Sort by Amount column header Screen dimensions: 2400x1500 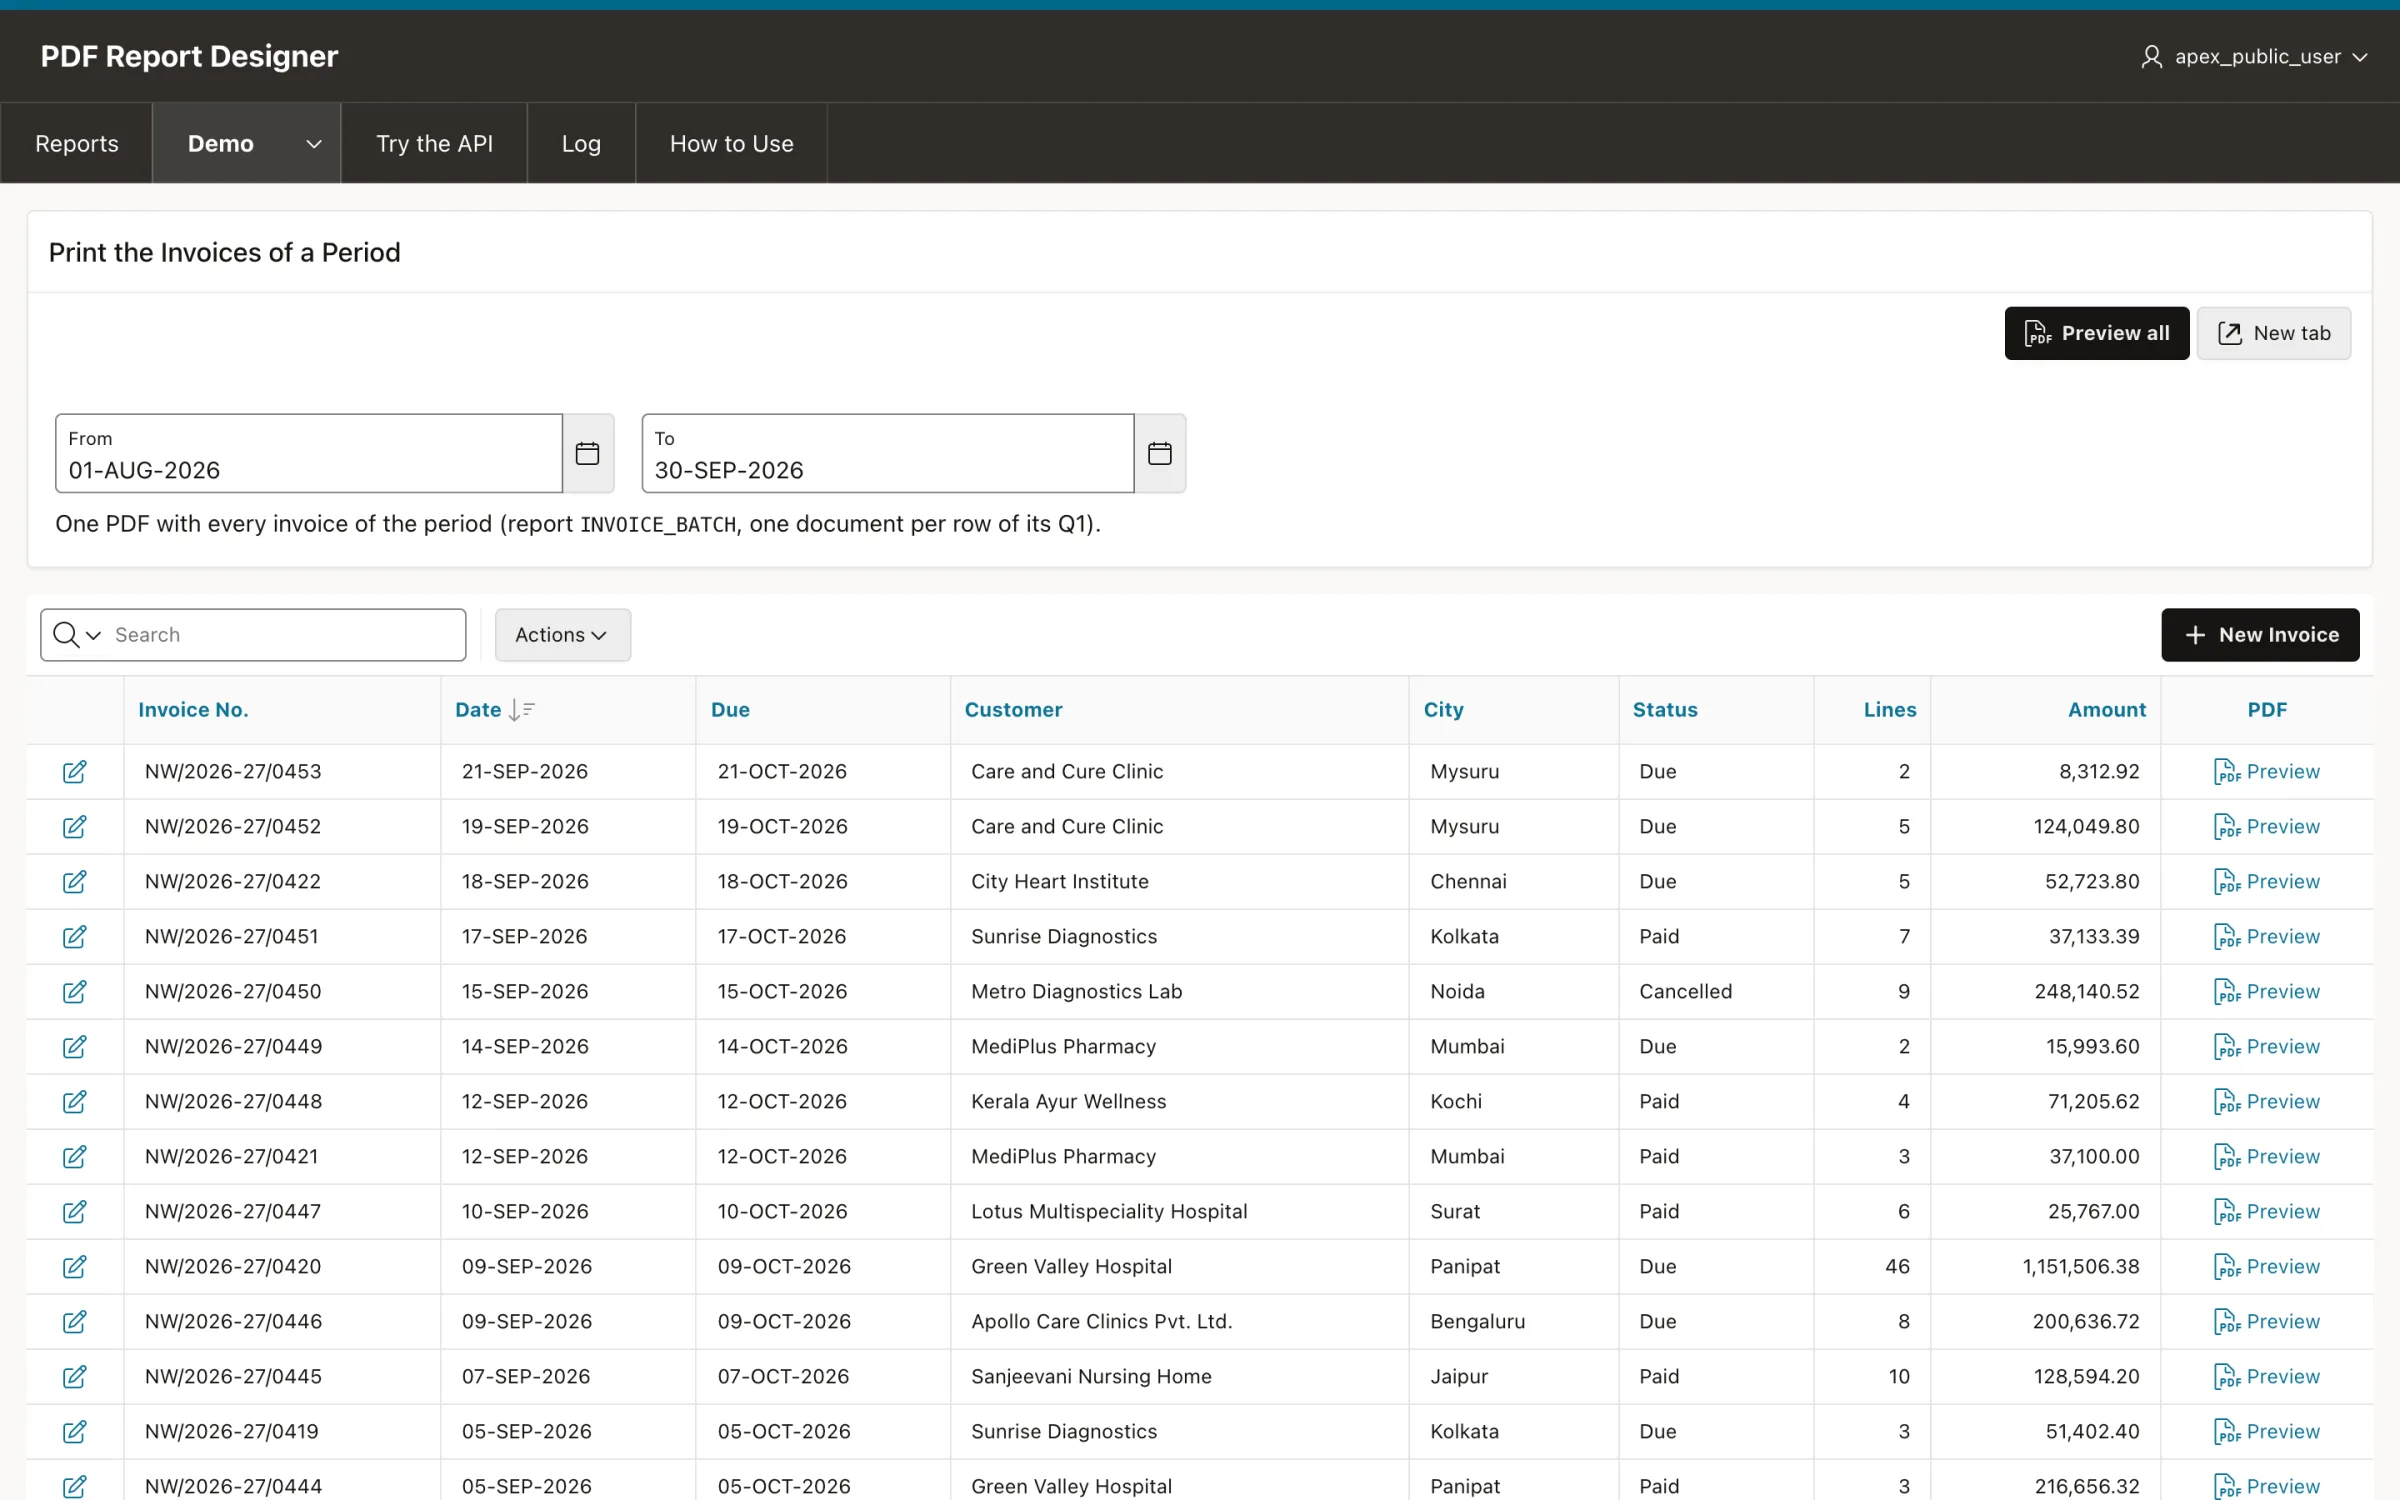click(x=2106, y=710)
